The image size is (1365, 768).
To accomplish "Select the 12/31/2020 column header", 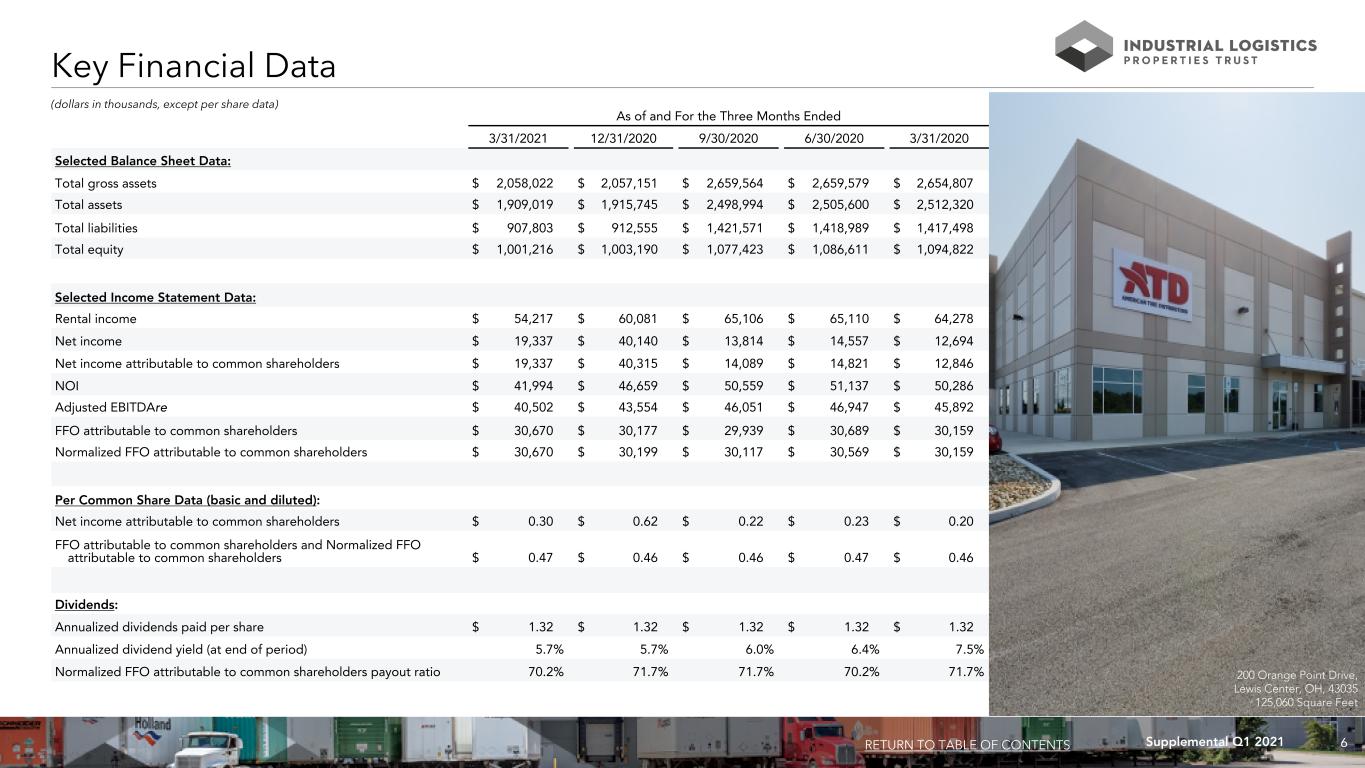I will pyautogui.click(x=623, y=137).
